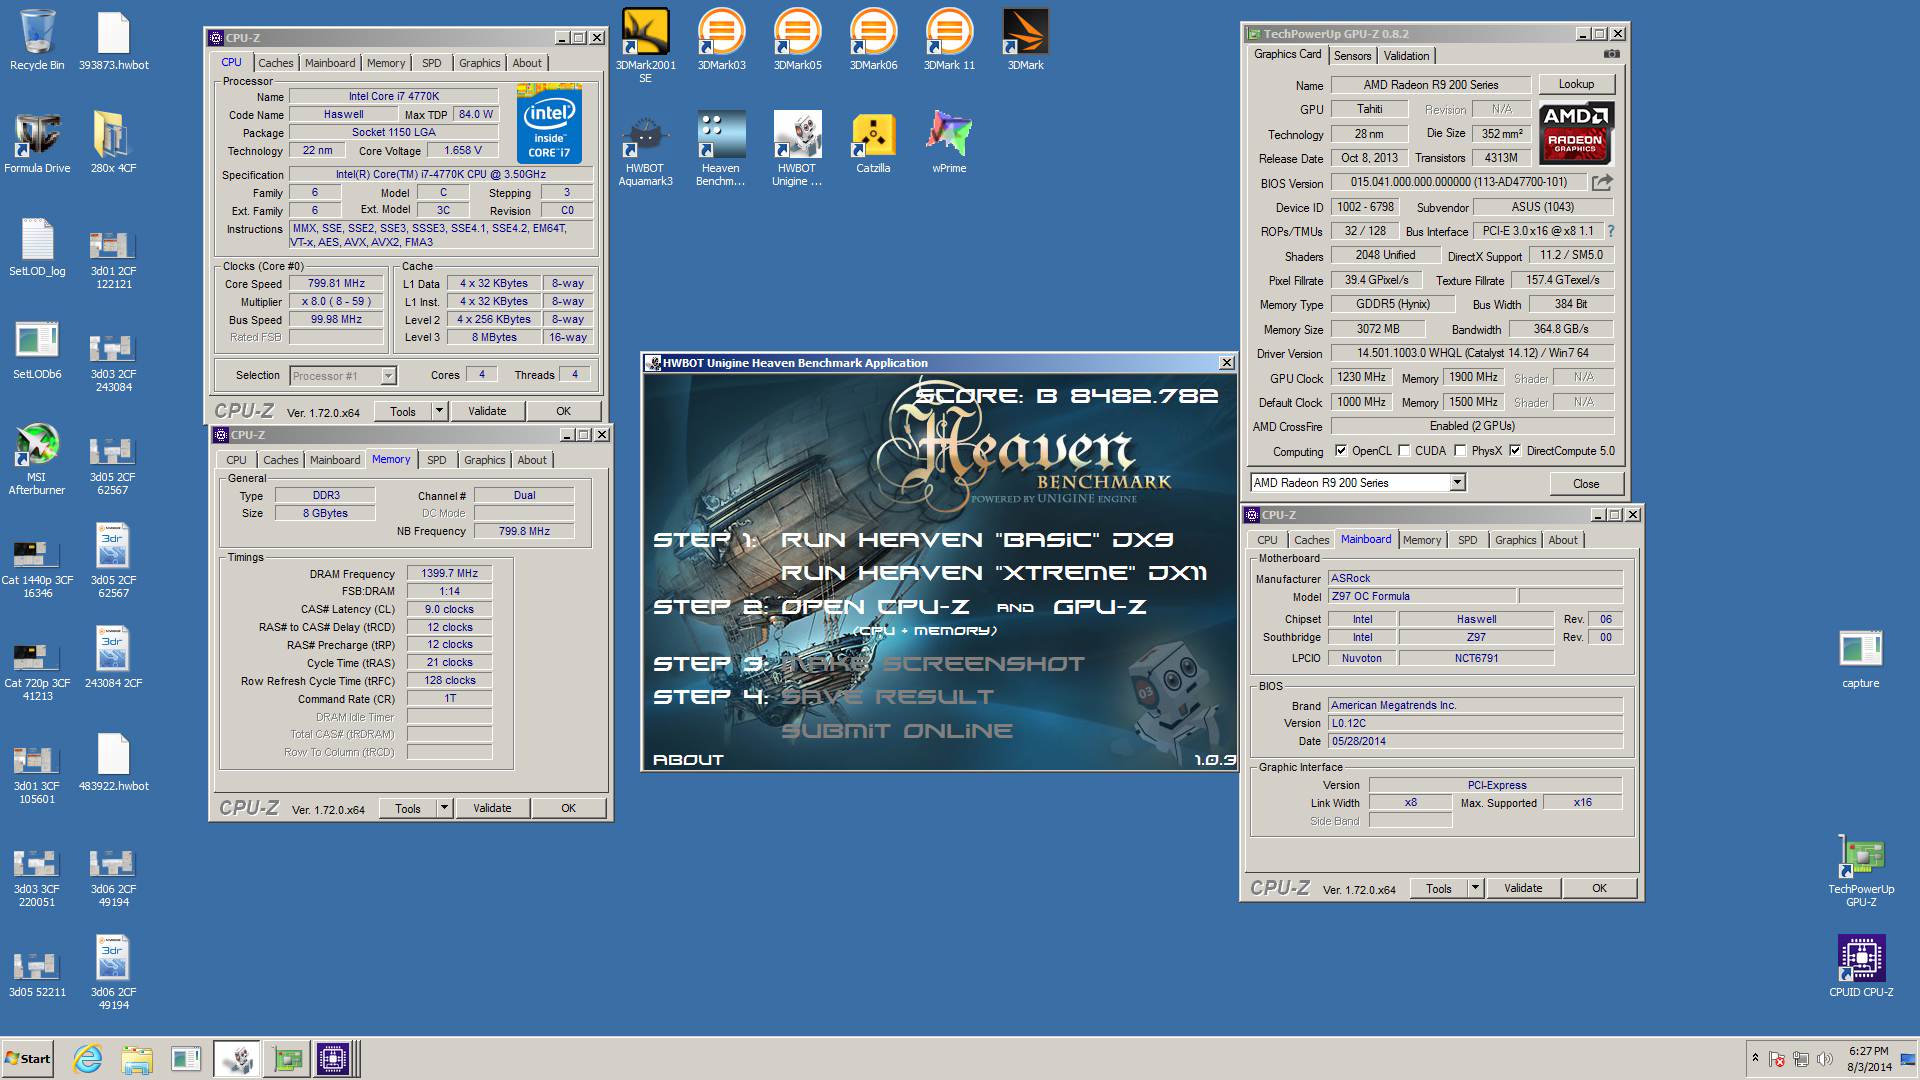Open the capture desktop icon

pyautogui.click(x=1861, y=658)
